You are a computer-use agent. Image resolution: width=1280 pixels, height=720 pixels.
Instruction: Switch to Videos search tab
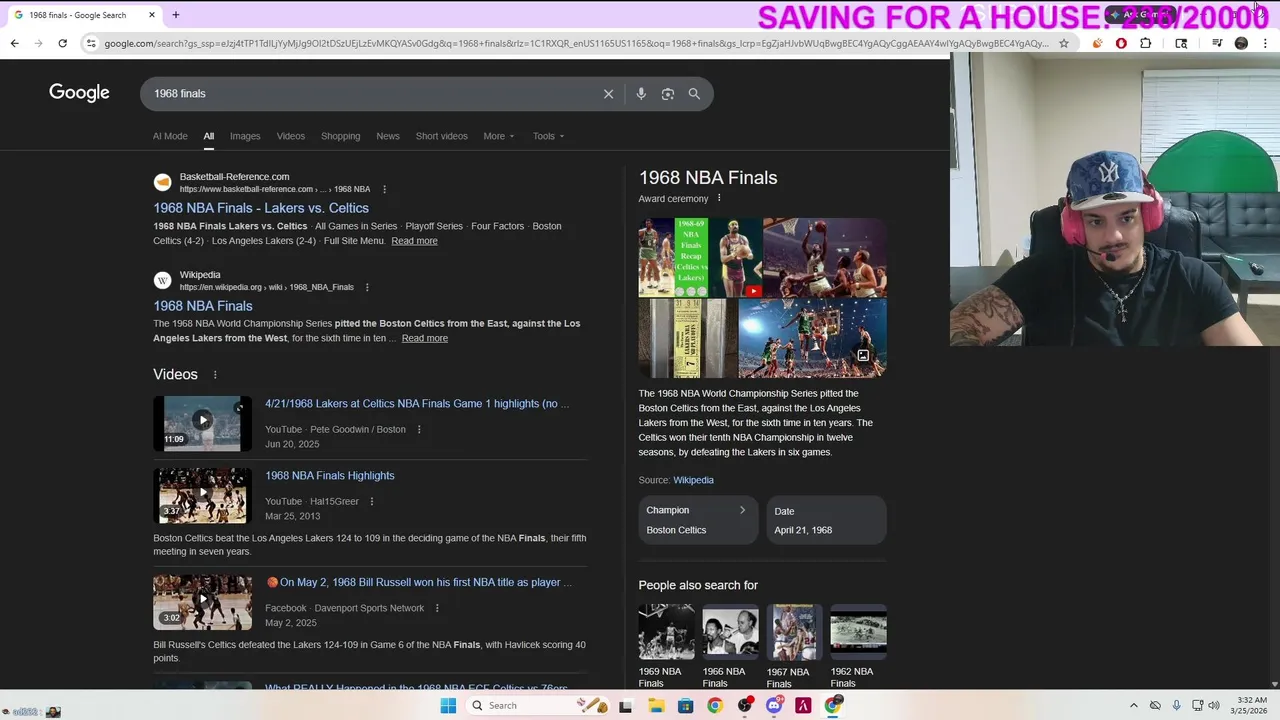click(291, 136)
